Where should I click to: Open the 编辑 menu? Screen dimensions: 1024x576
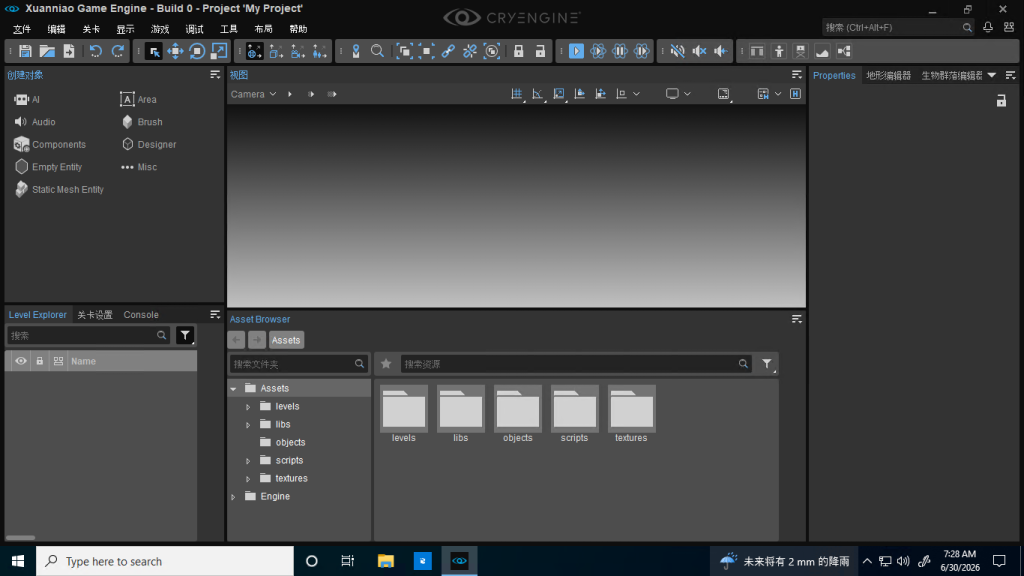(56, 29)
